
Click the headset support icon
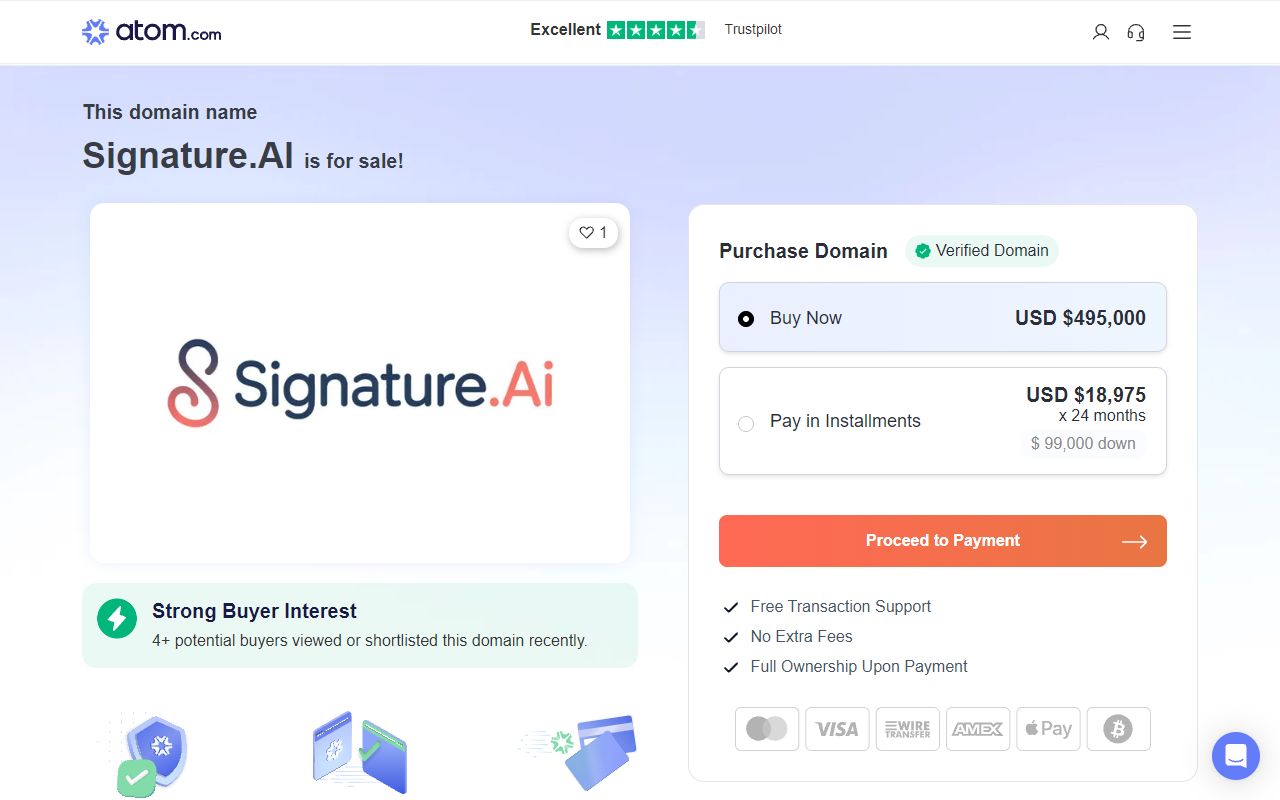[1136, 32]
